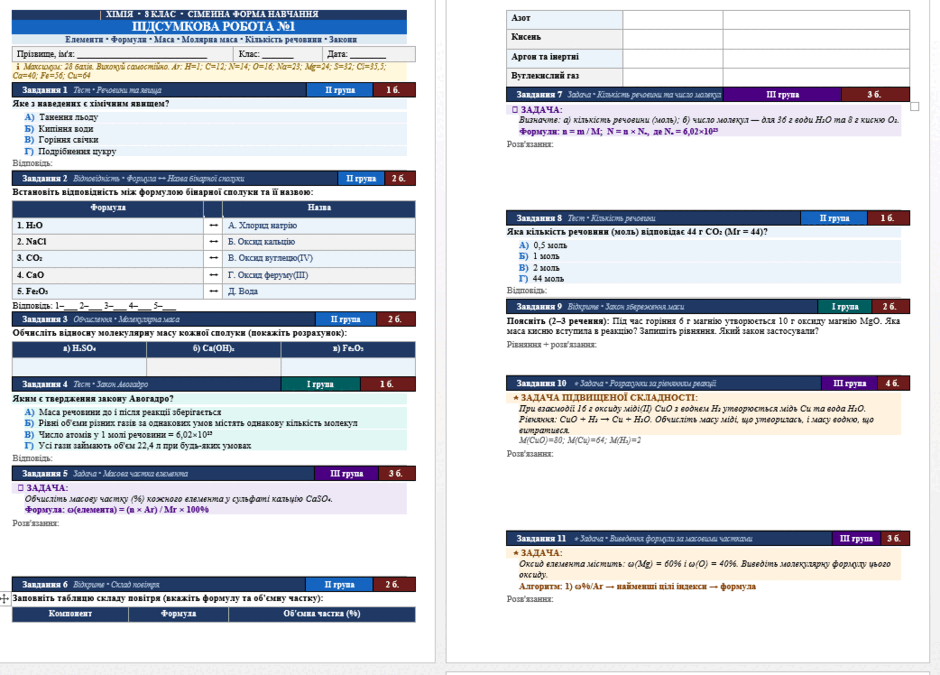Click the star icon before ЗАДАЧА ПІДВИЩЕНОЇ СКЛАДНОСТІ
The width and height of the screenshot is (940, 675).
tap(516, 397)
